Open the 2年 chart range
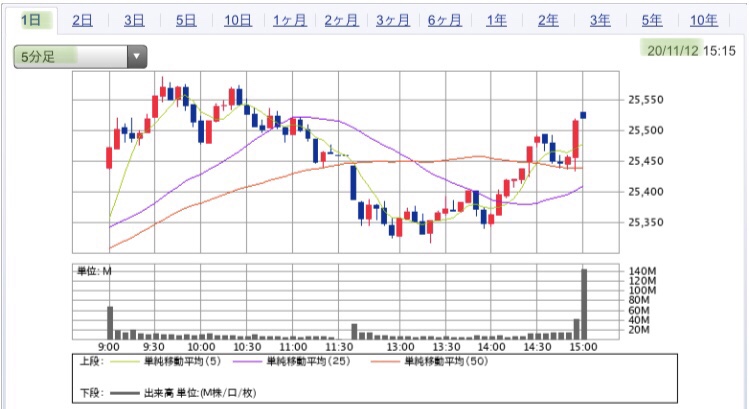749x409 pixels. click(x=548, y=20)
